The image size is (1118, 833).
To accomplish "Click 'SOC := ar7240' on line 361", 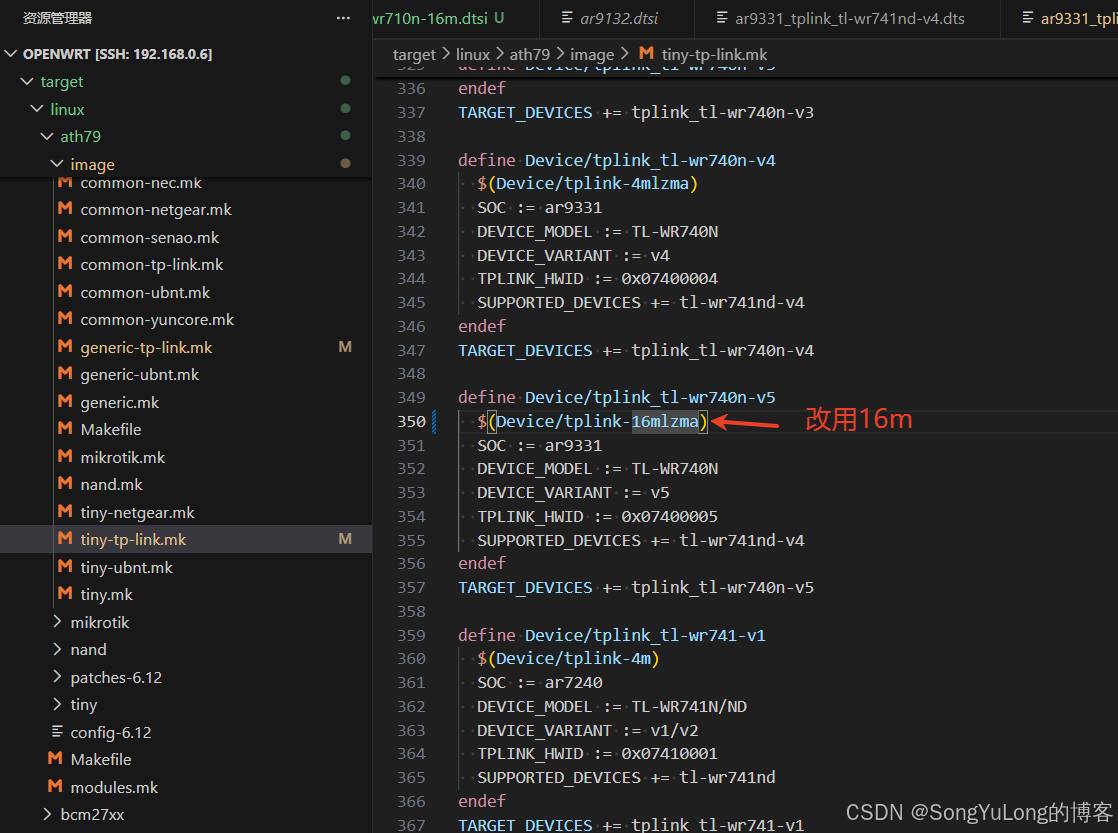I will tap(540, 683).
